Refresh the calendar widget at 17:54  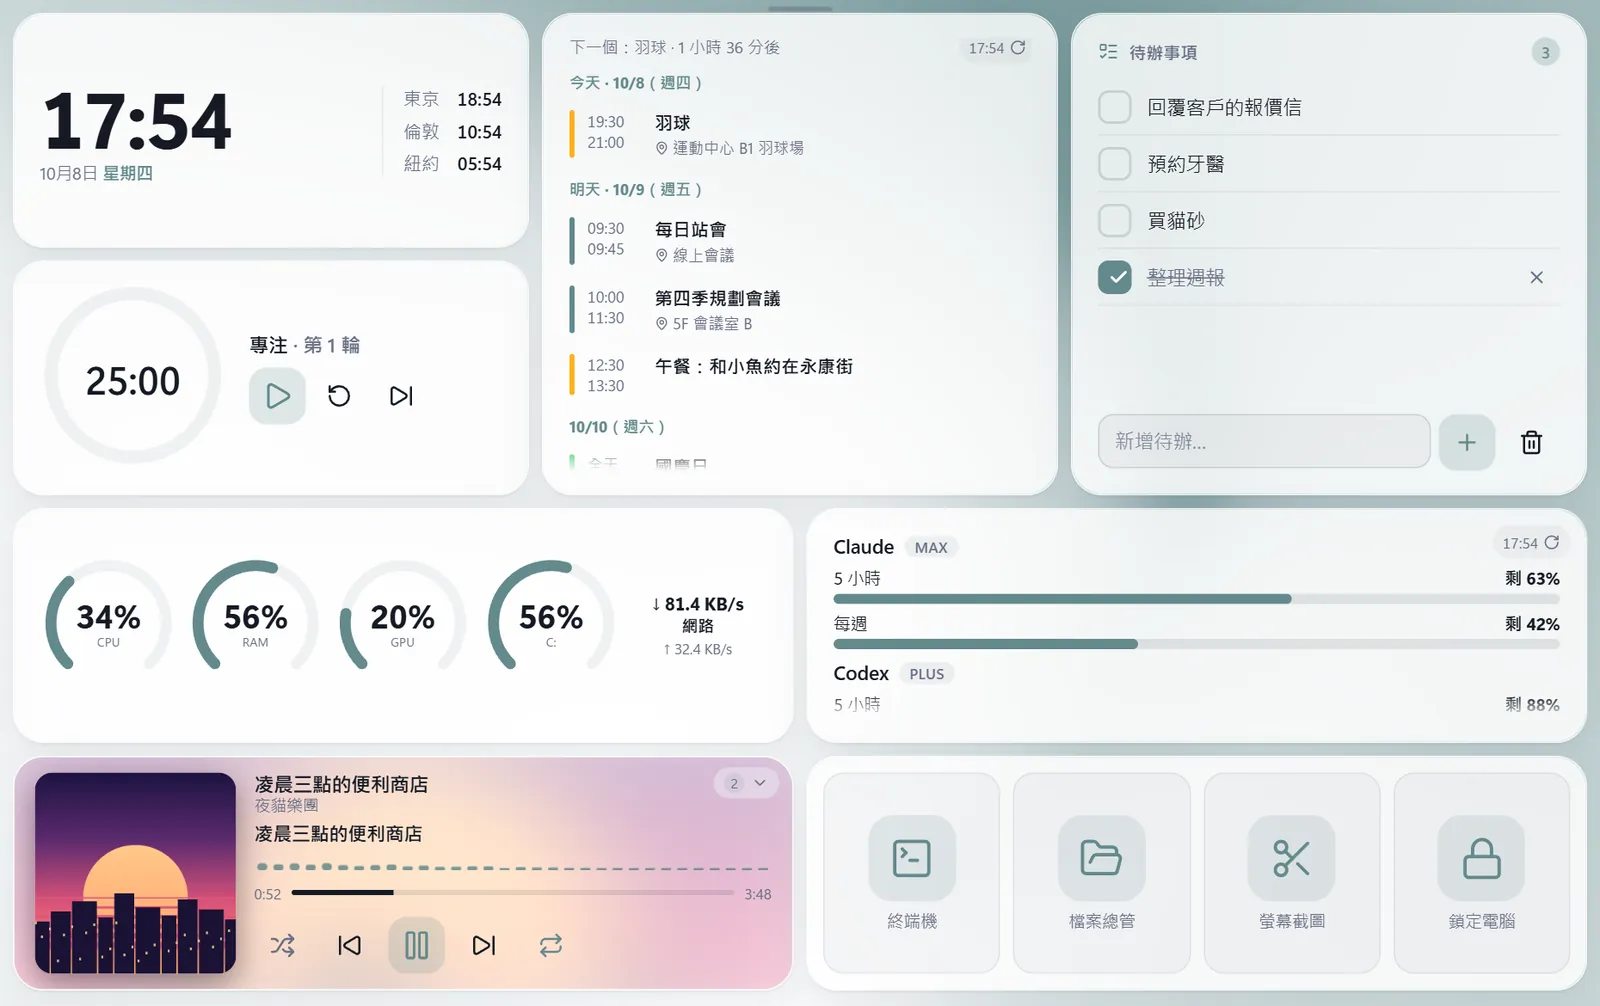point(996,47)
